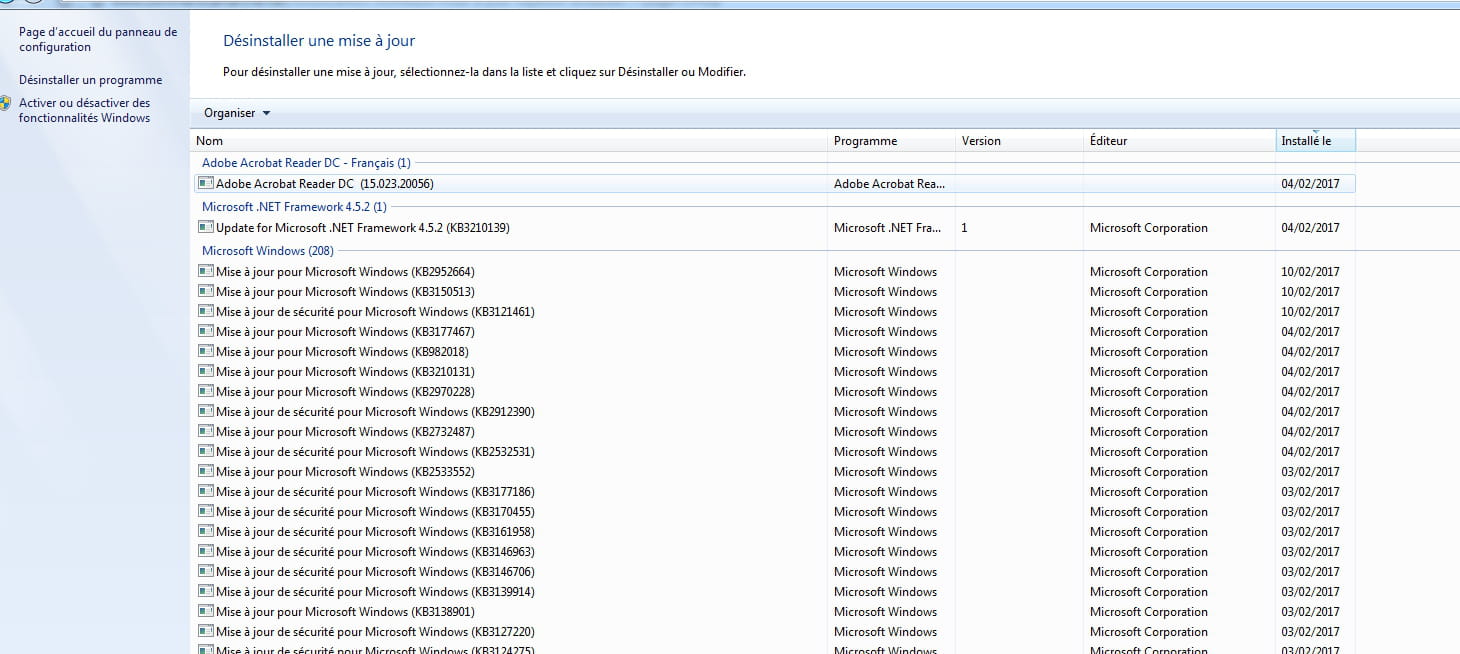Select Mise à jour de sécurité (KB3161958)

pyautogui.click(x=773, y=532)
